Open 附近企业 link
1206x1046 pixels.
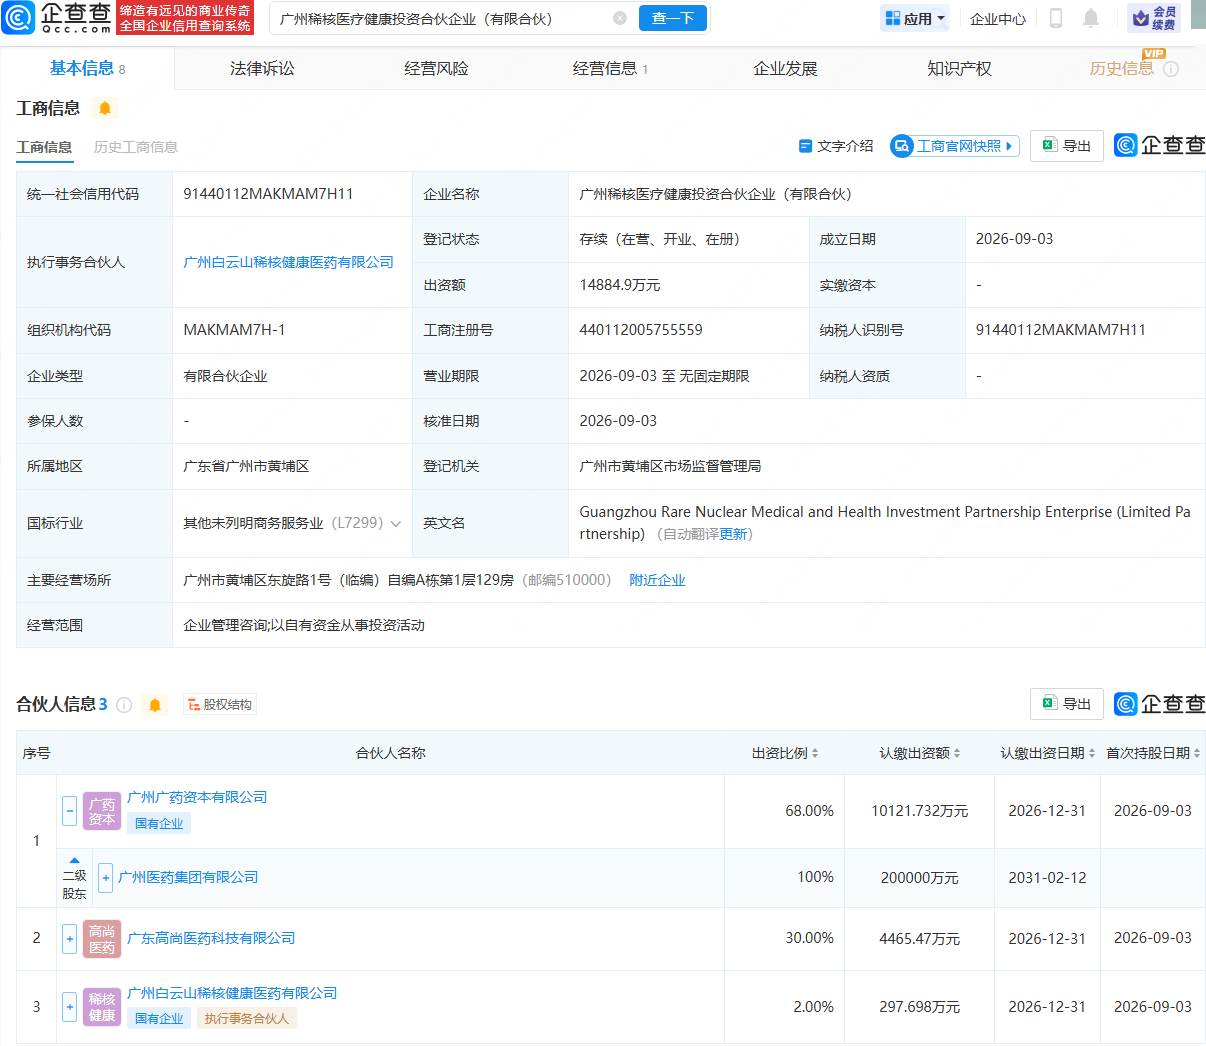657,580
